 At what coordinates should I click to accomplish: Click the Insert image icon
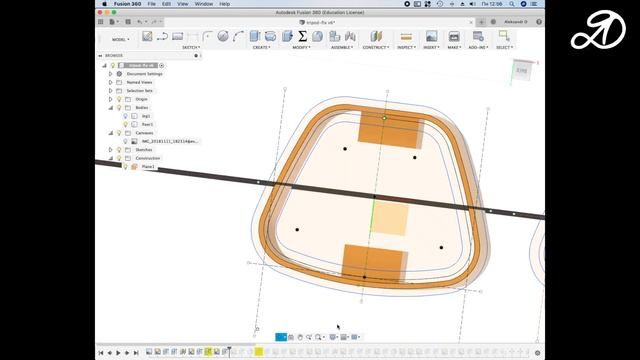click(x=431, y=36)
